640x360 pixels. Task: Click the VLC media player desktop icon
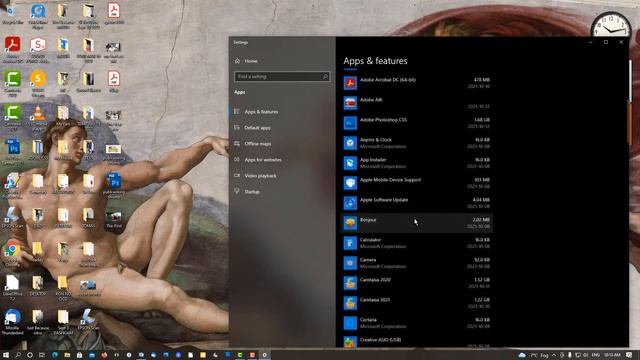pos(38,118)
